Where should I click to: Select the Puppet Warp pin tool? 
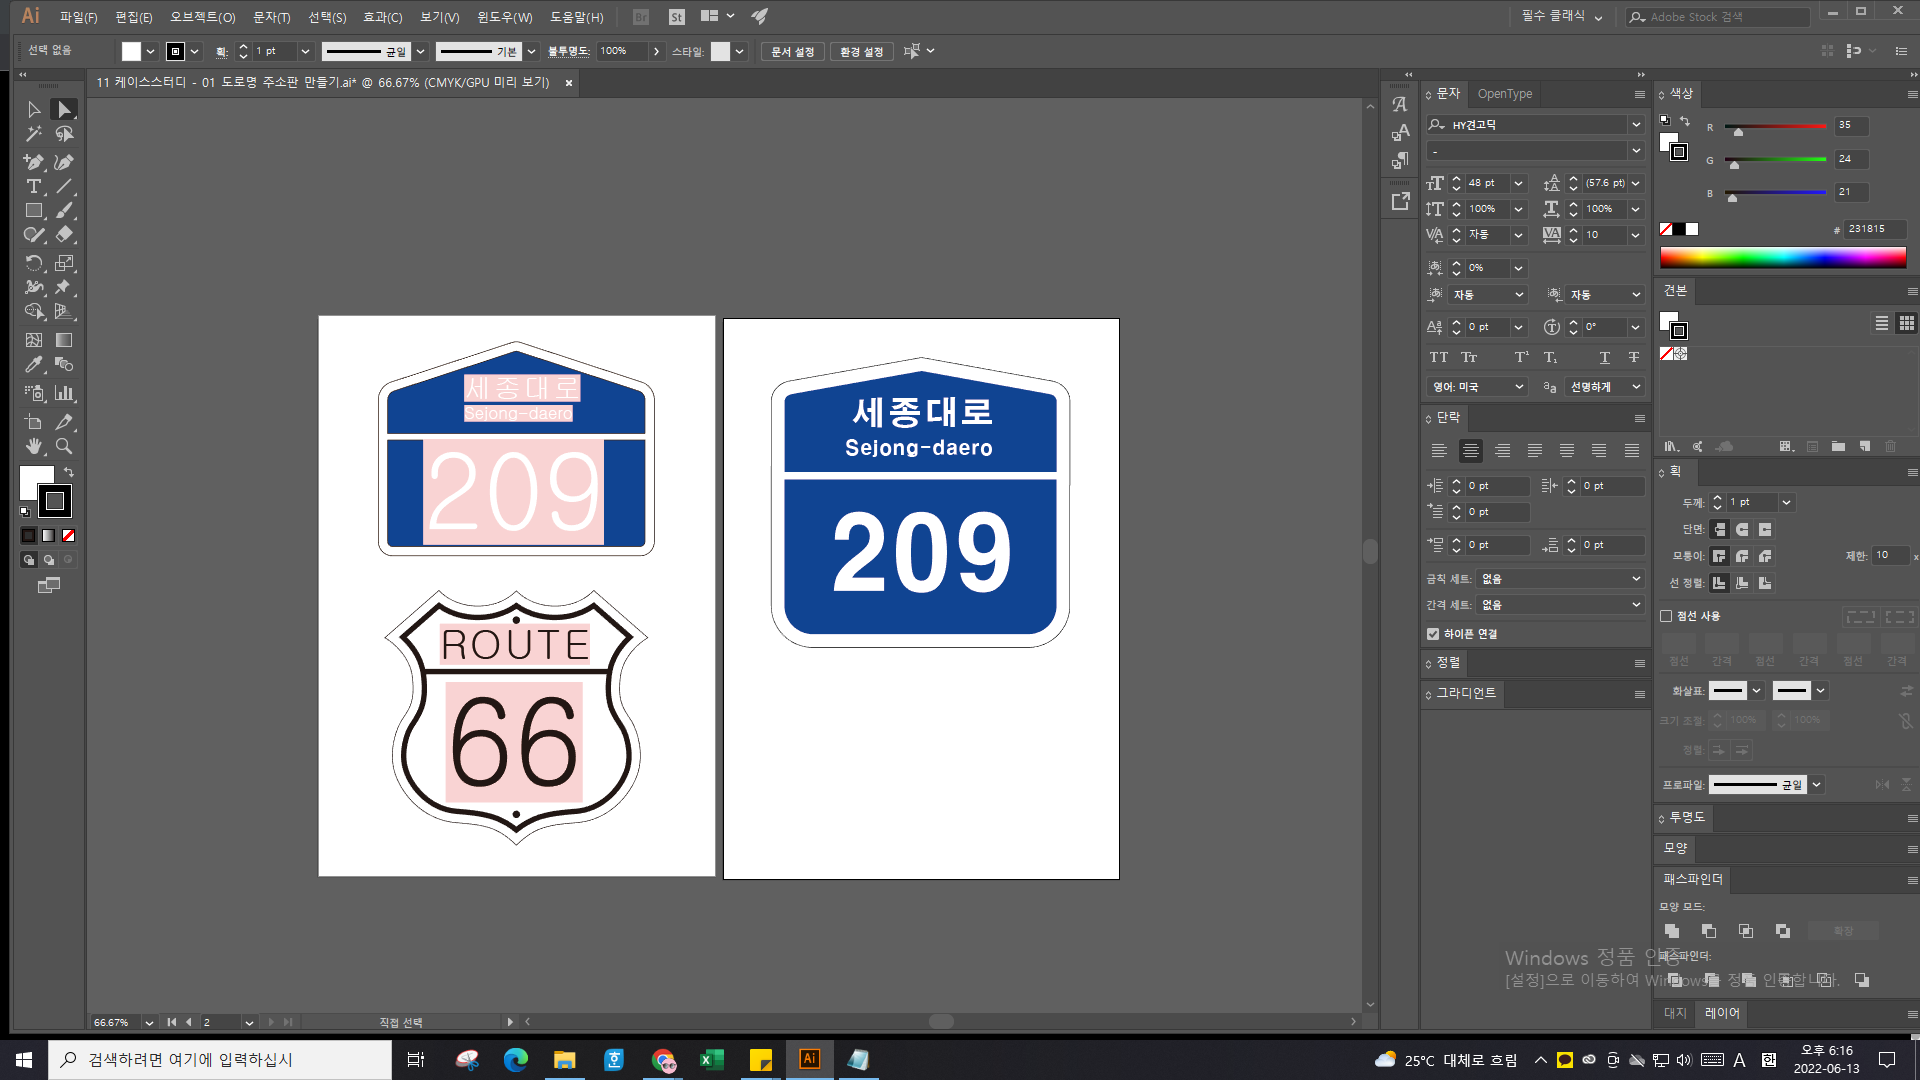(x=64, y=287)
